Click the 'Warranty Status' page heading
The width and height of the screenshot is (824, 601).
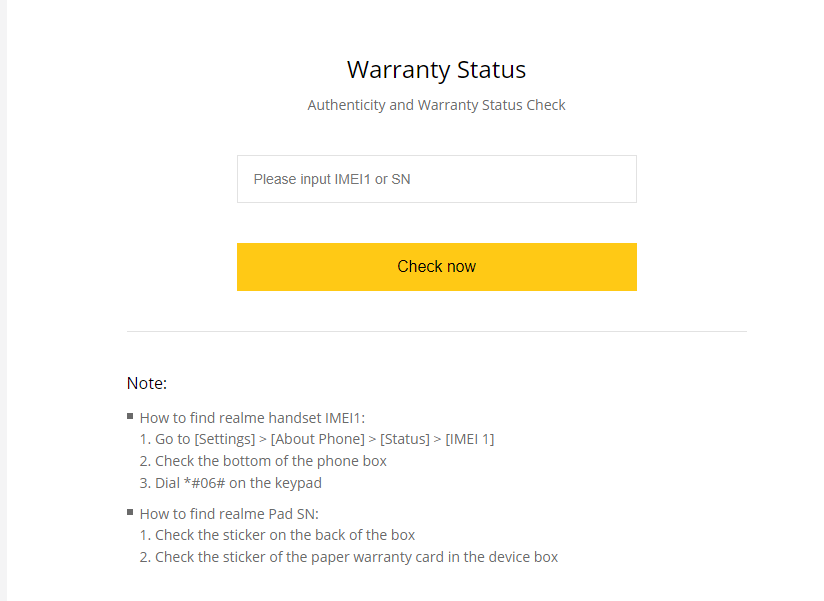(436, 70)
